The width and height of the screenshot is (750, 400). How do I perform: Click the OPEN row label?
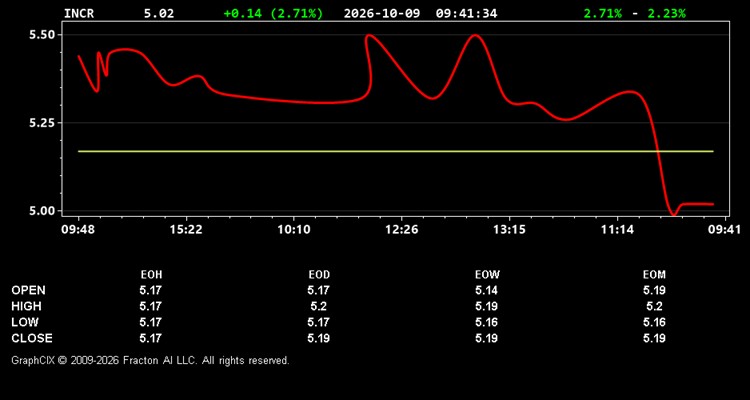point(29,290)
